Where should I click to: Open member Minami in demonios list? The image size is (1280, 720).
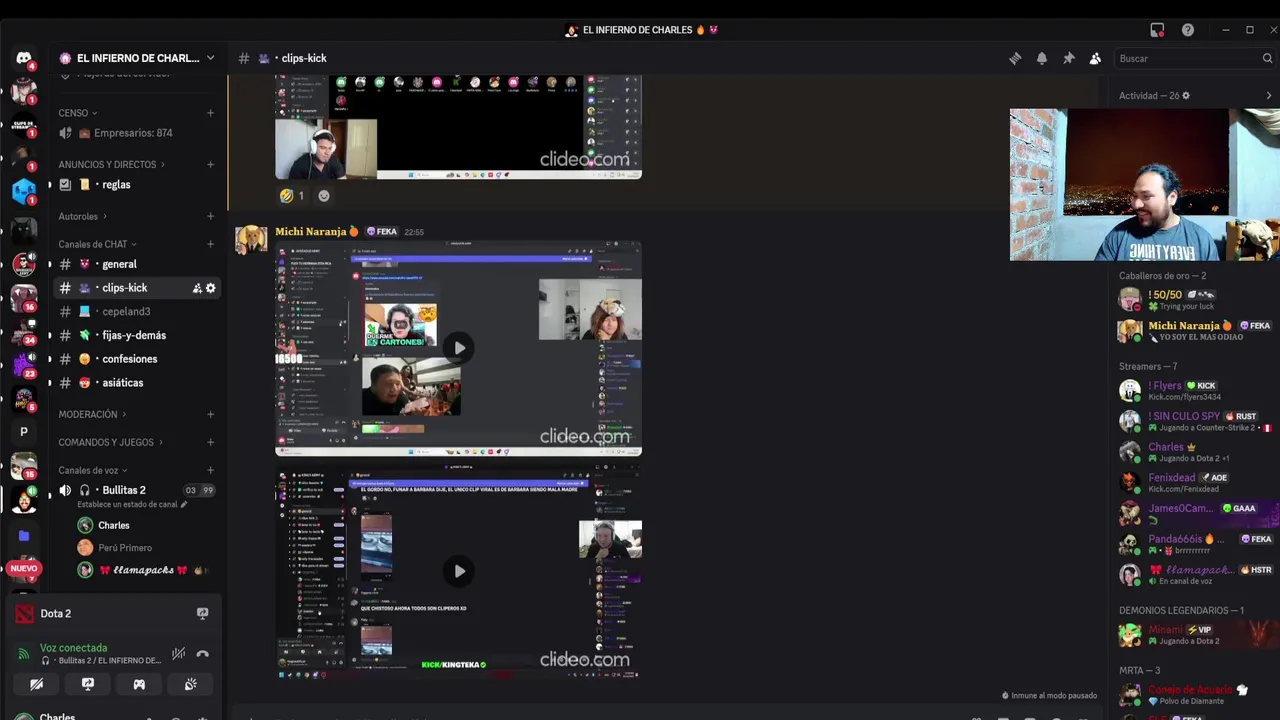tap(1196, 634)
